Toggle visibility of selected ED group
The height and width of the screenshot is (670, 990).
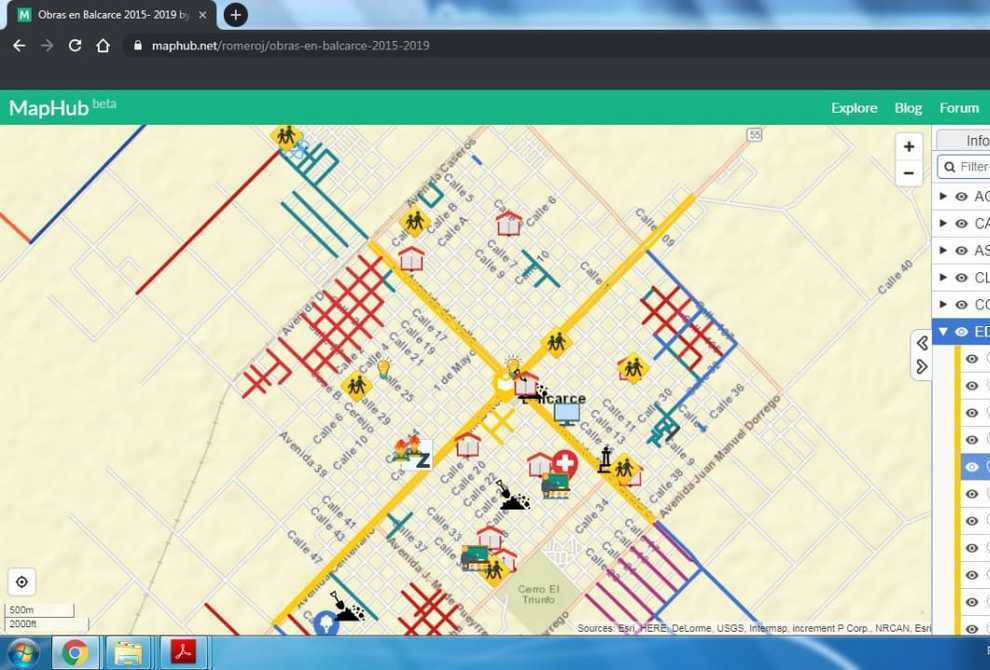click(x=961, y=332)
